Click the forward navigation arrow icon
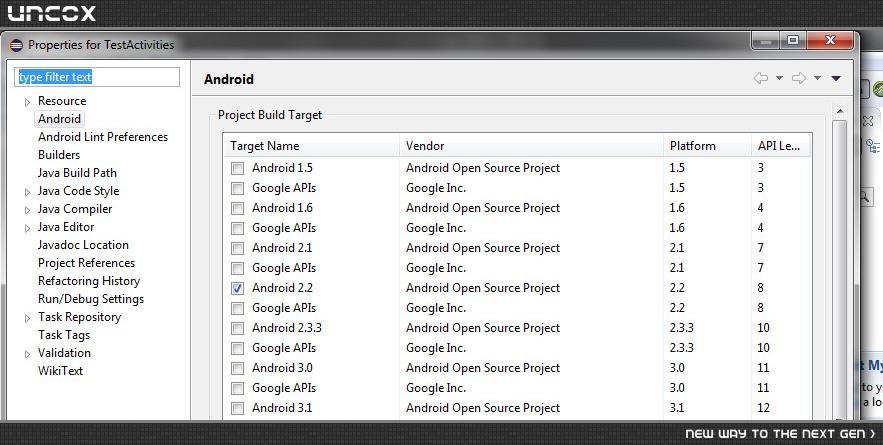The width and height of the screenshot is (883, 445). (x=799, y=78)
